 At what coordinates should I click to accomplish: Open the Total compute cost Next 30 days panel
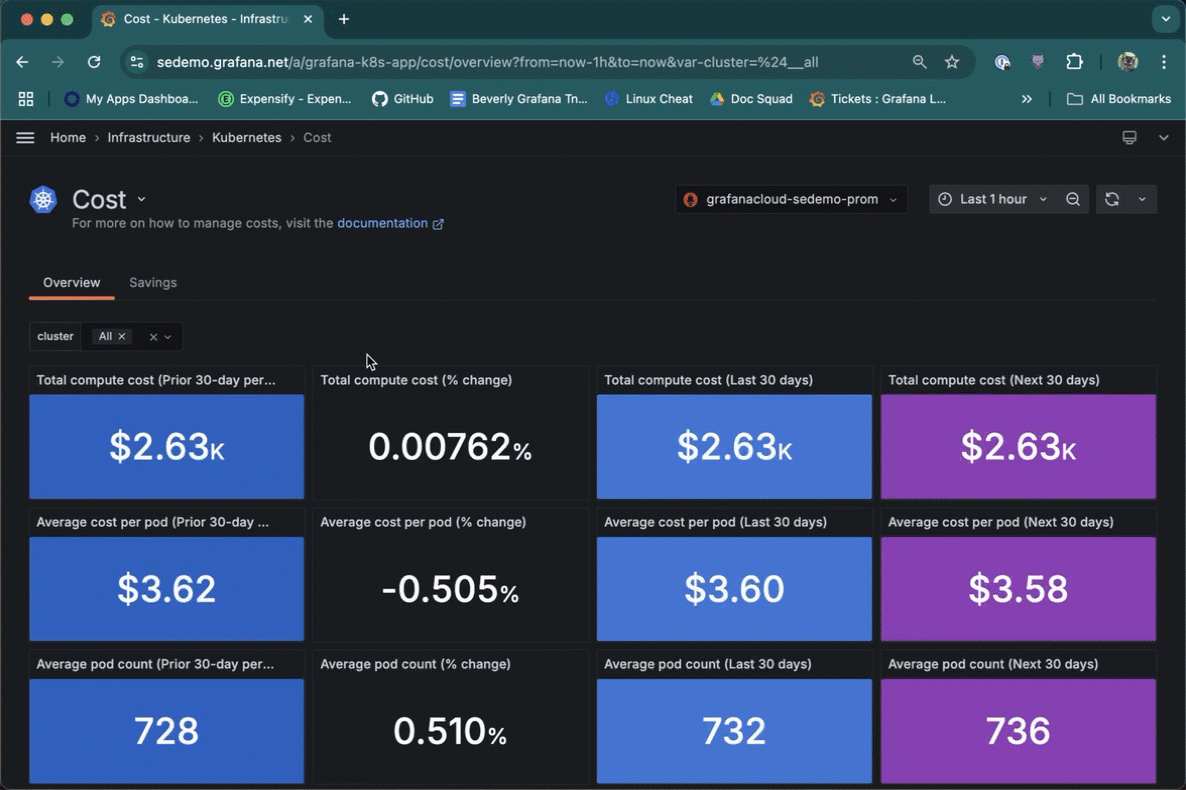click(x=1018, y=446)
